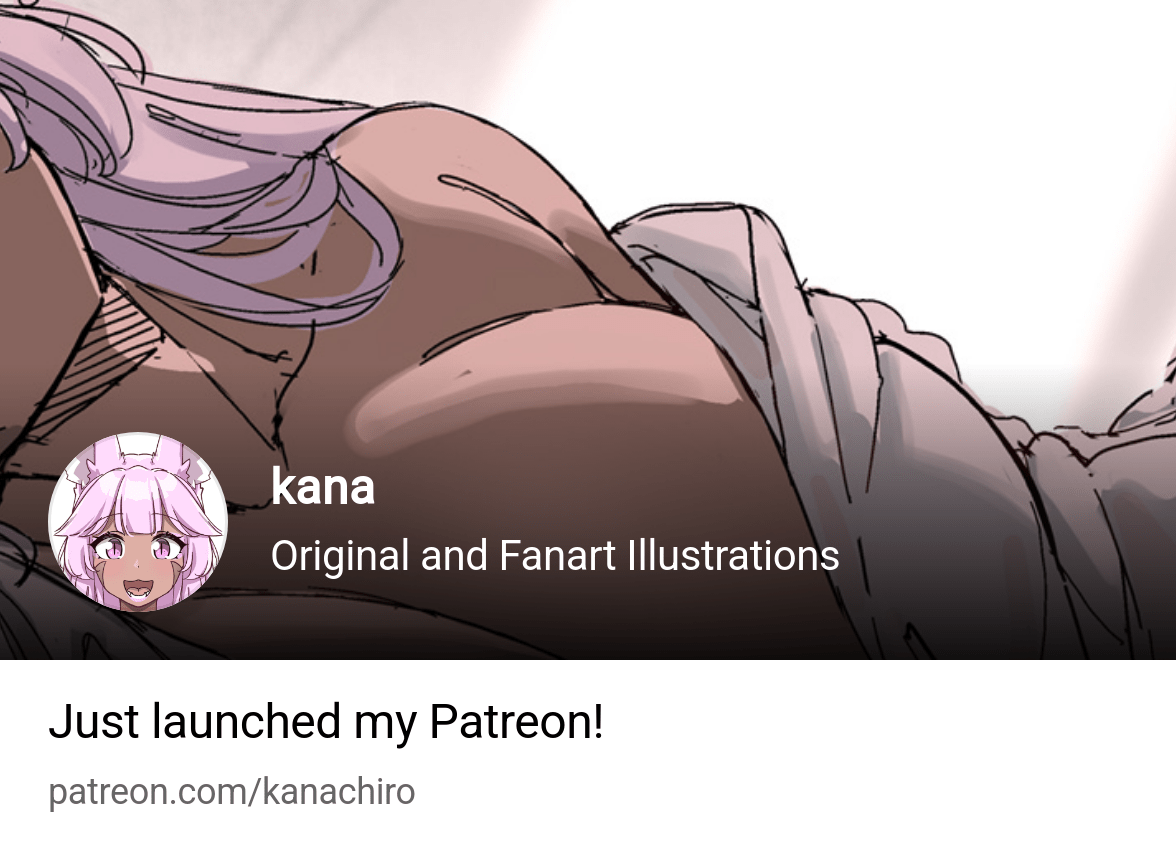This screenshot has width=1176, height=852.
Task: Click the word "Patreon!" in the headline
Action: (x=517, y=722)
